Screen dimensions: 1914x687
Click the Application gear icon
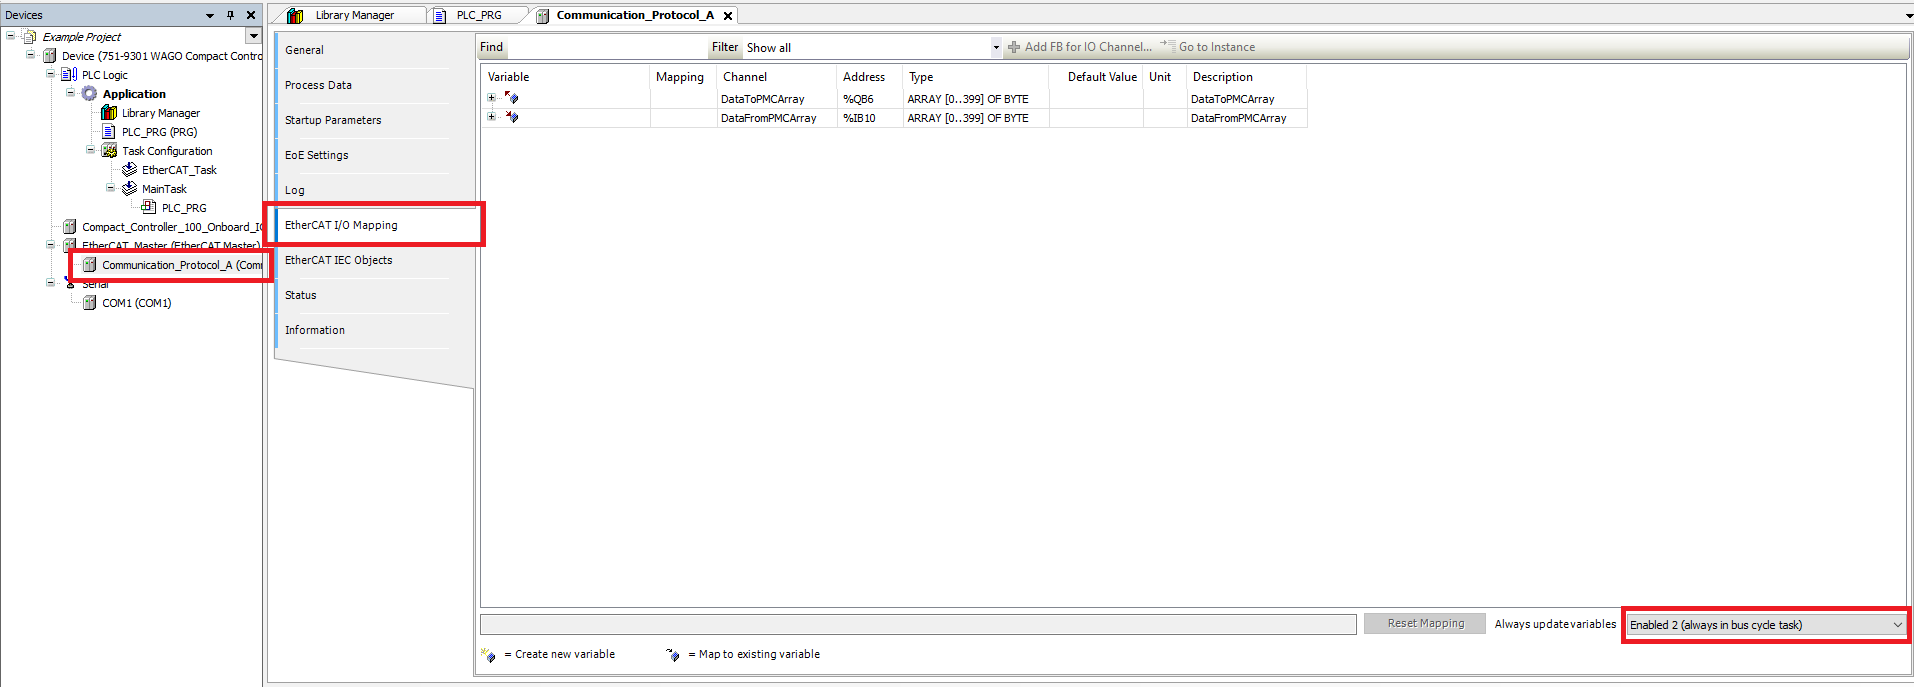pos(89,94)
